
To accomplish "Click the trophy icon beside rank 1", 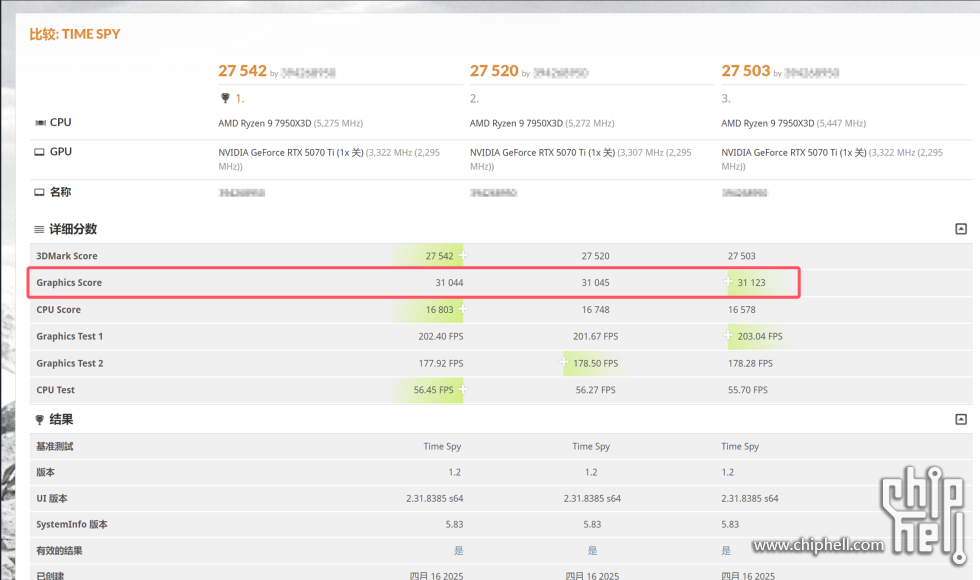I will [x=226, y=98].
